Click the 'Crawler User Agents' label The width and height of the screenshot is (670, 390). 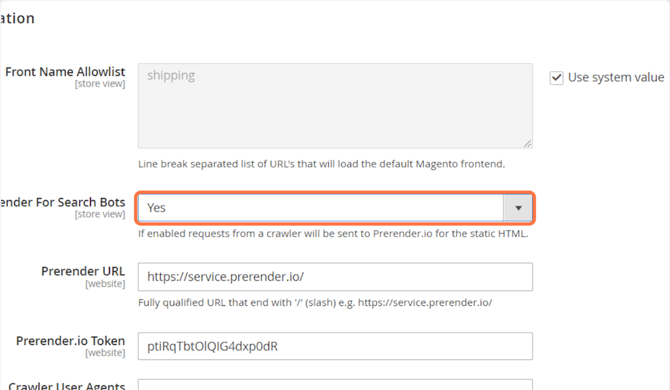click(x=67, y=385)
